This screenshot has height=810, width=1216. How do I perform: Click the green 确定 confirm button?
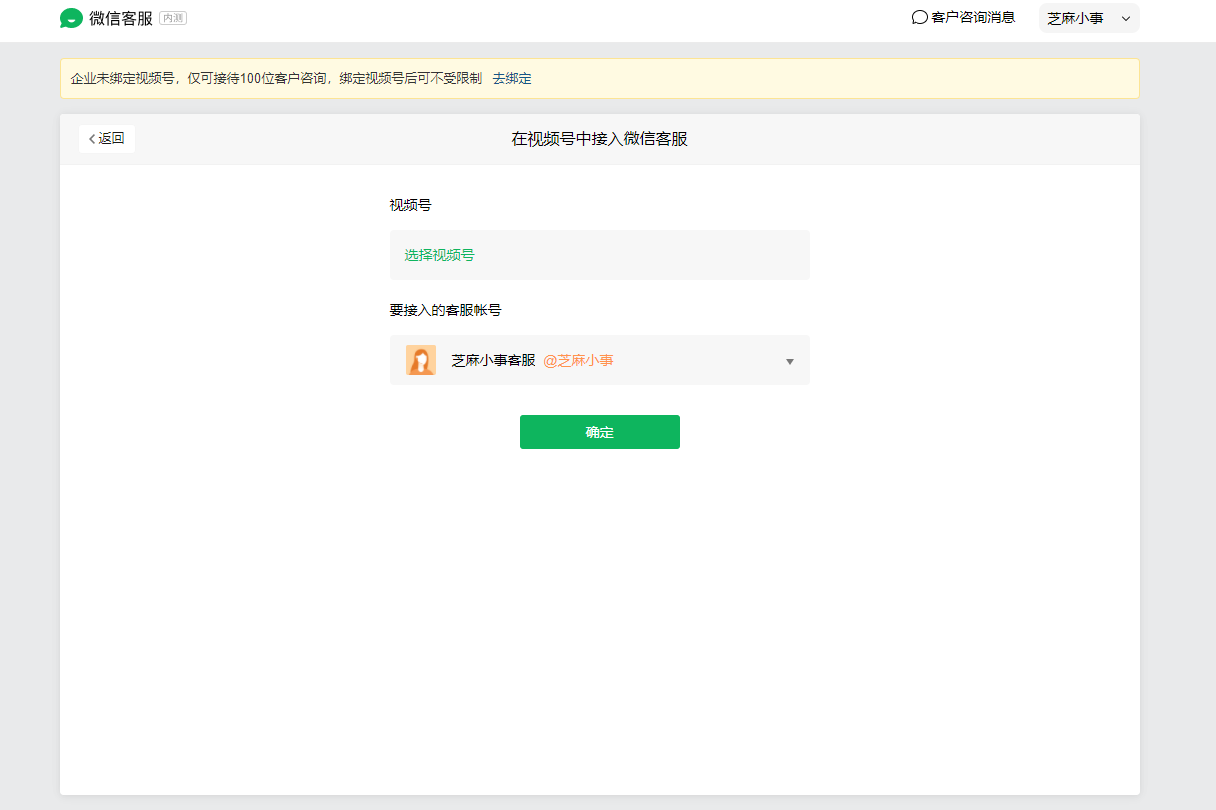[x=600, y=432]
